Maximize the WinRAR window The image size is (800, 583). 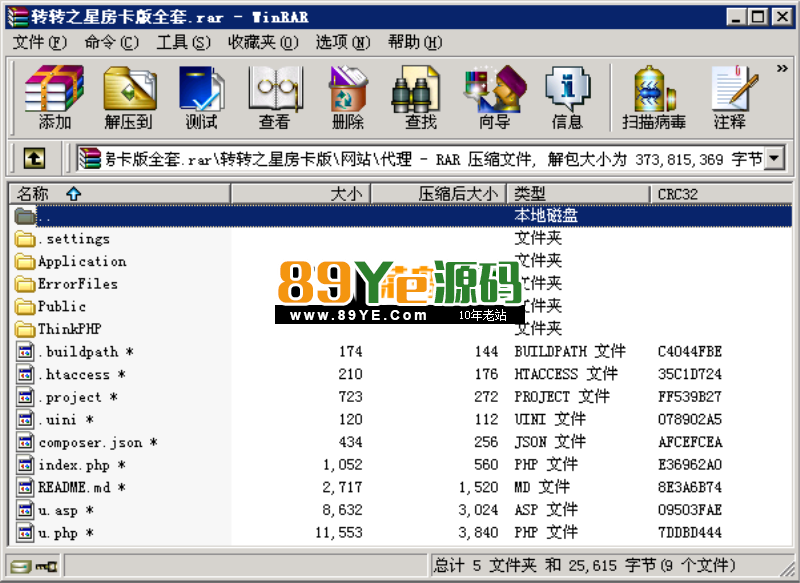(x=759, y=17)
